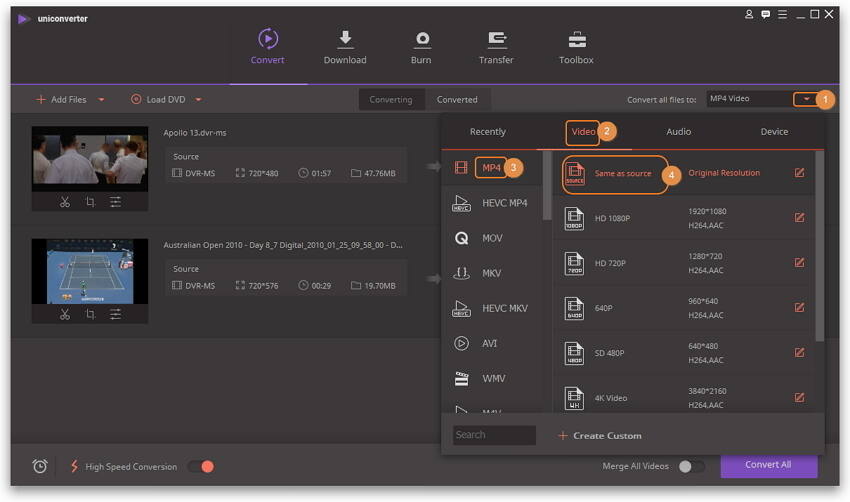Select the Recently tab
The width and height of the screenshot is (850, 502).
[487, 132]
